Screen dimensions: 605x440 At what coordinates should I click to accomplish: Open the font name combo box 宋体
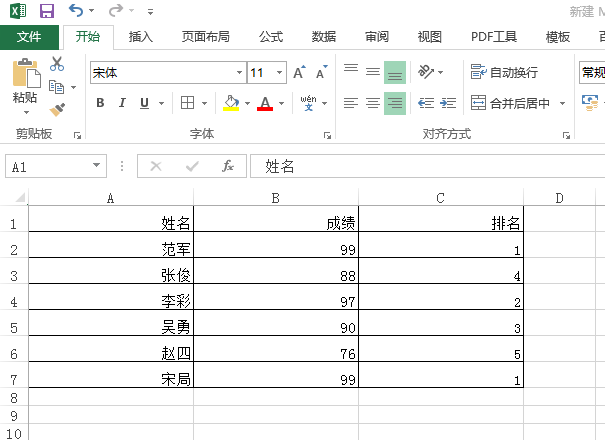click(x=168, y=73)
